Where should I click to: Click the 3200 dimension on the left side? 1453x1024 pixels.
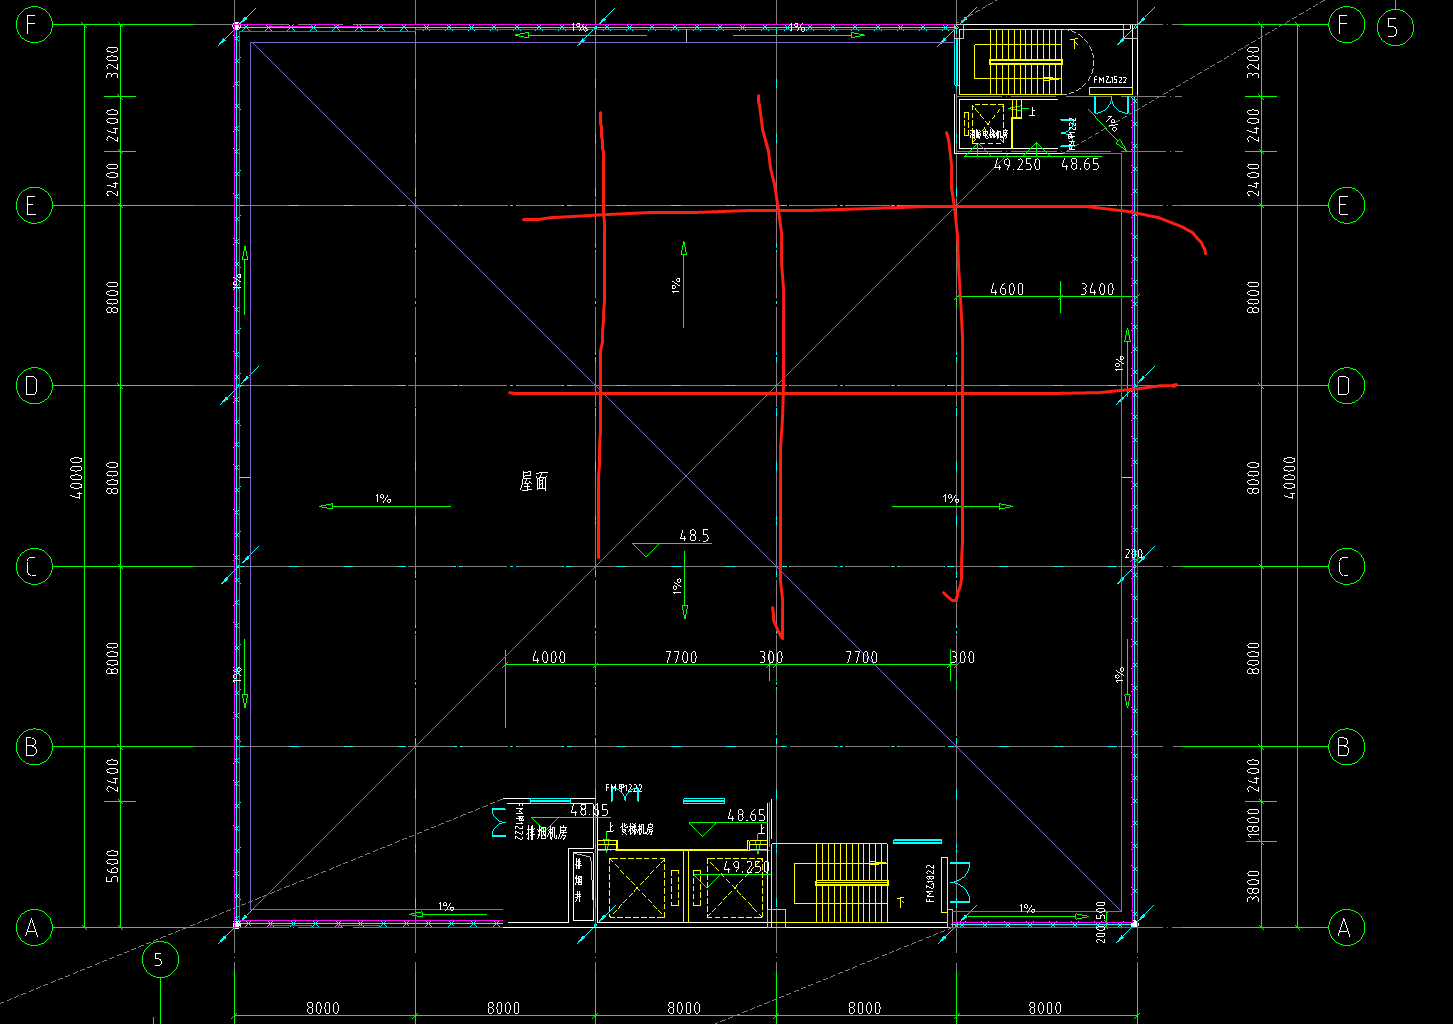click(112, 62)
